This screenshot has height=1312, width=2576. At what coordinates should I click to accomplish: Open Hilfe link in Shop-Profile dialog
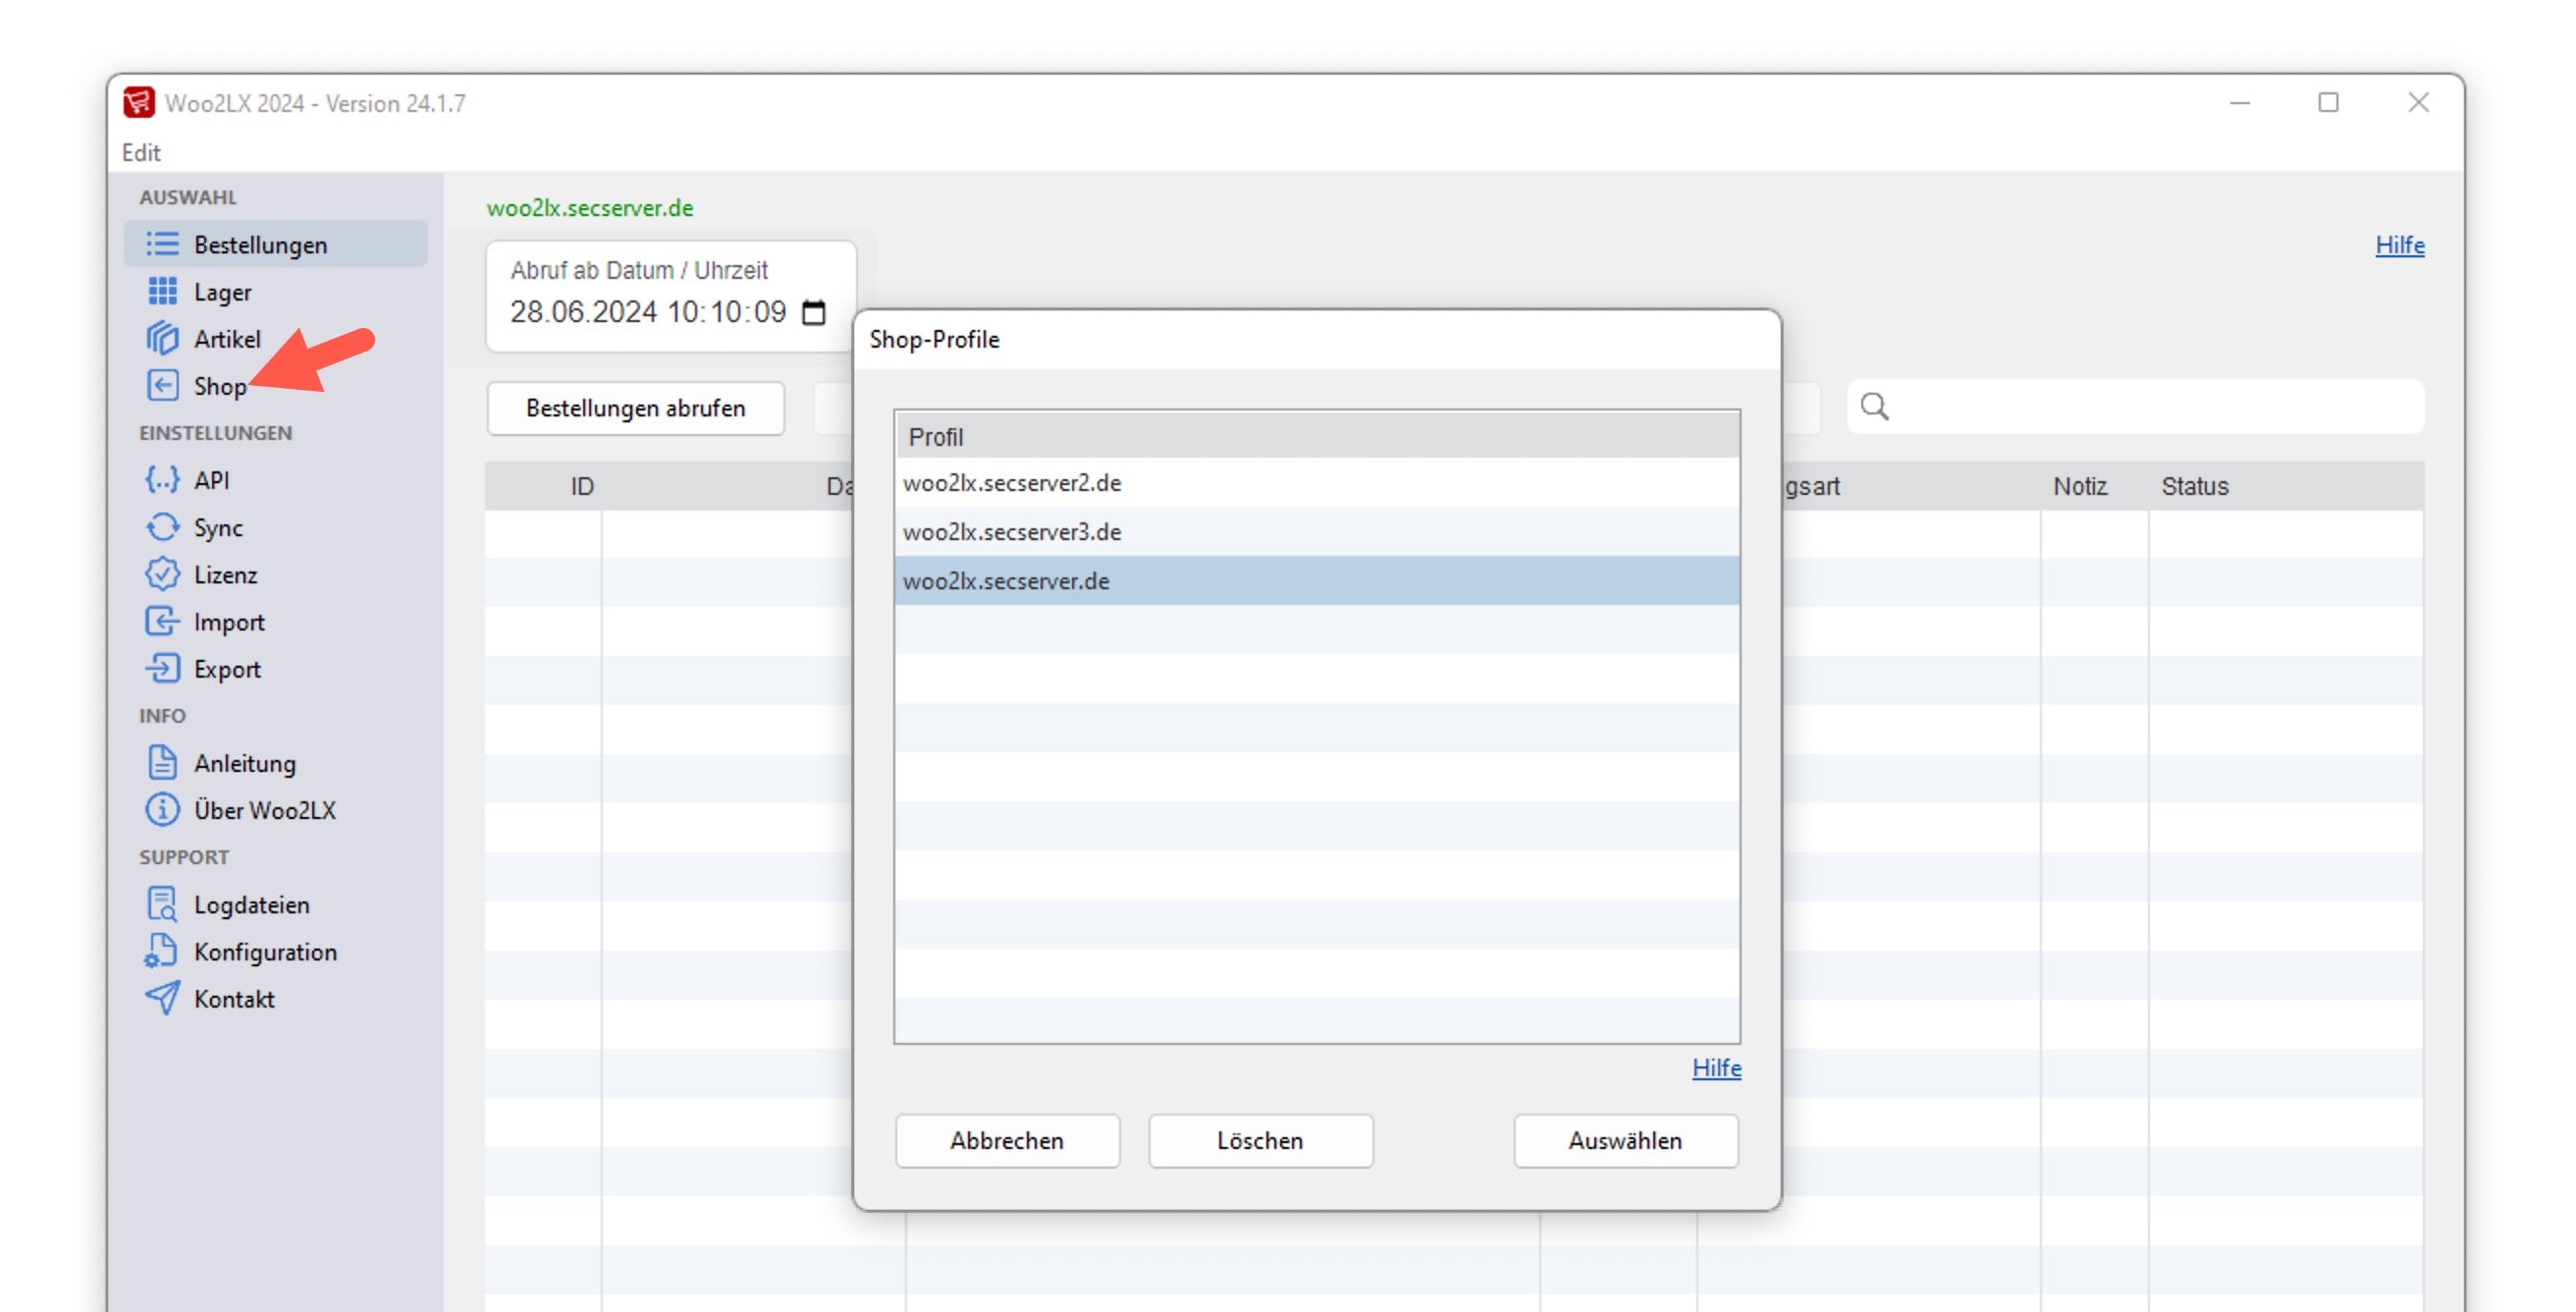point(1716,1068)
